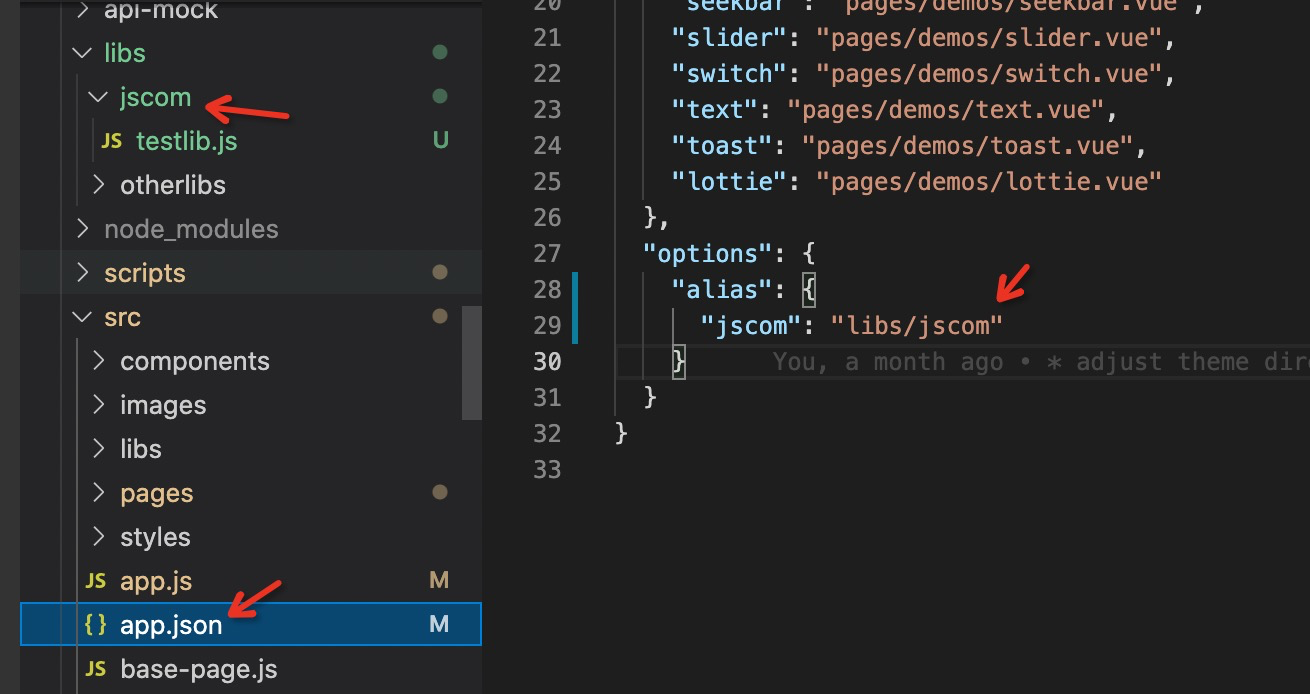Click the "pages/demos/slider.vue" string

pos(989,37)
